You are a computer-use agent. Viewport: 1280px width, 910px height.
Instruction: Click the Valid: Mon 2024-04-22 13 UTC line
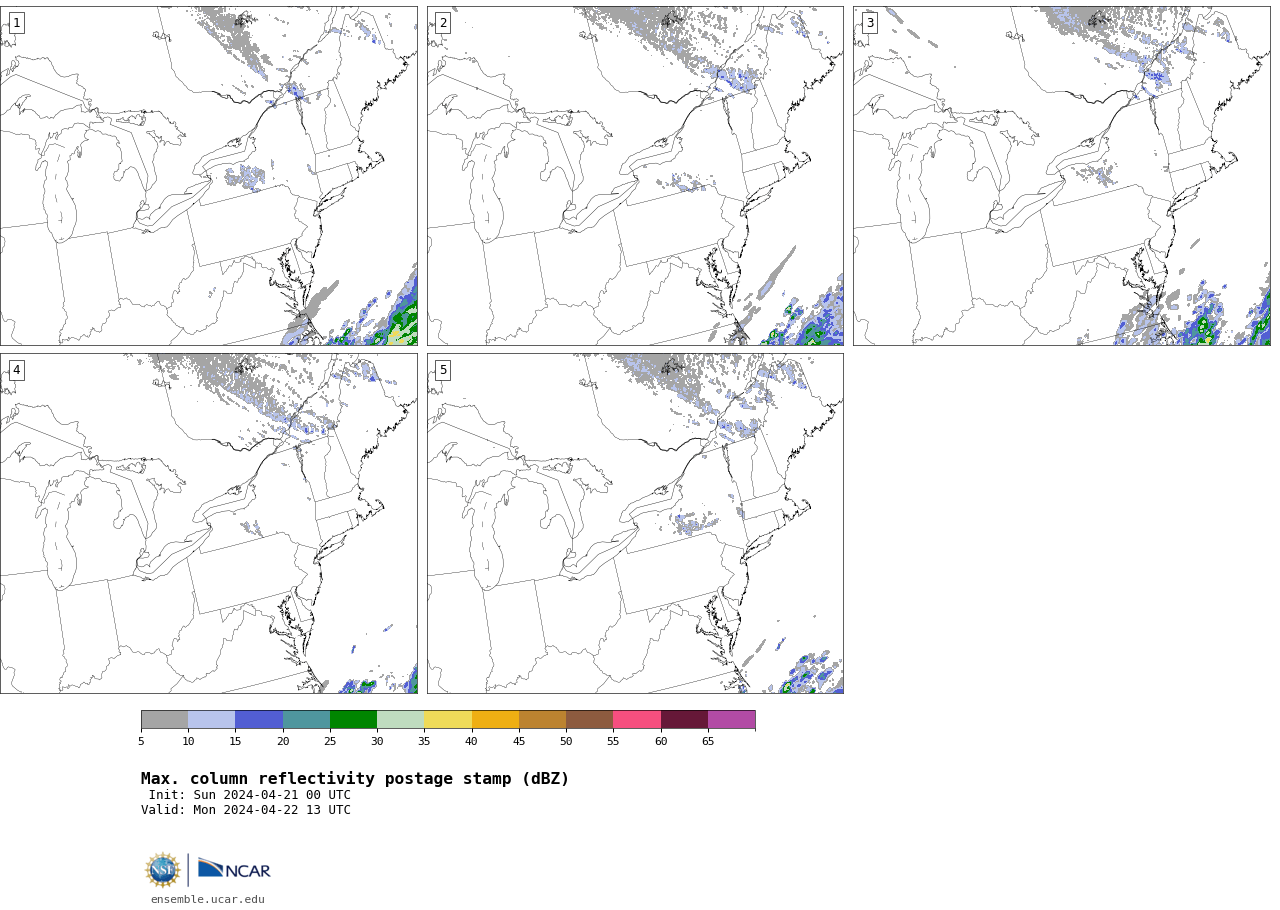[246, 810]
